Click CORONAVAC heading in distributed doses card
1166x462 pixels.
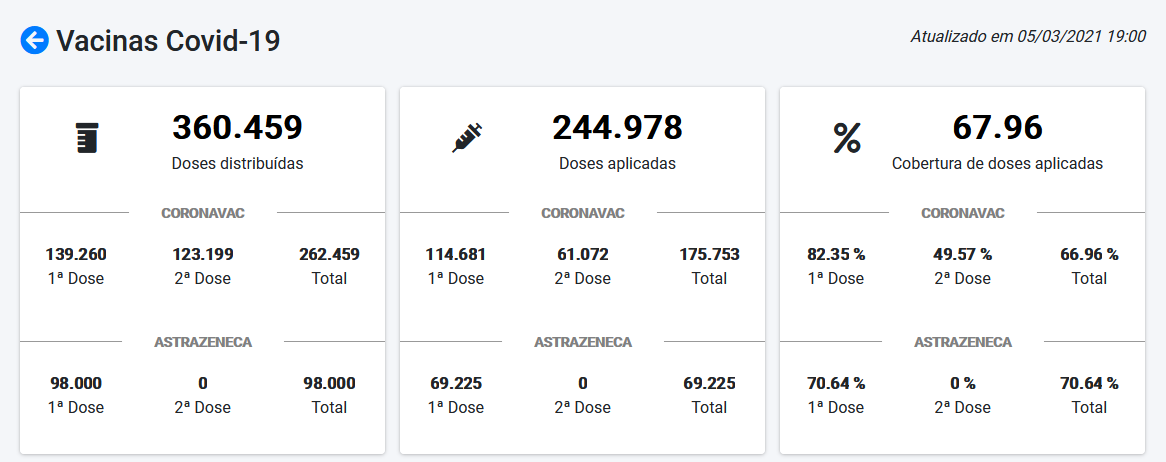coord(203,213)
